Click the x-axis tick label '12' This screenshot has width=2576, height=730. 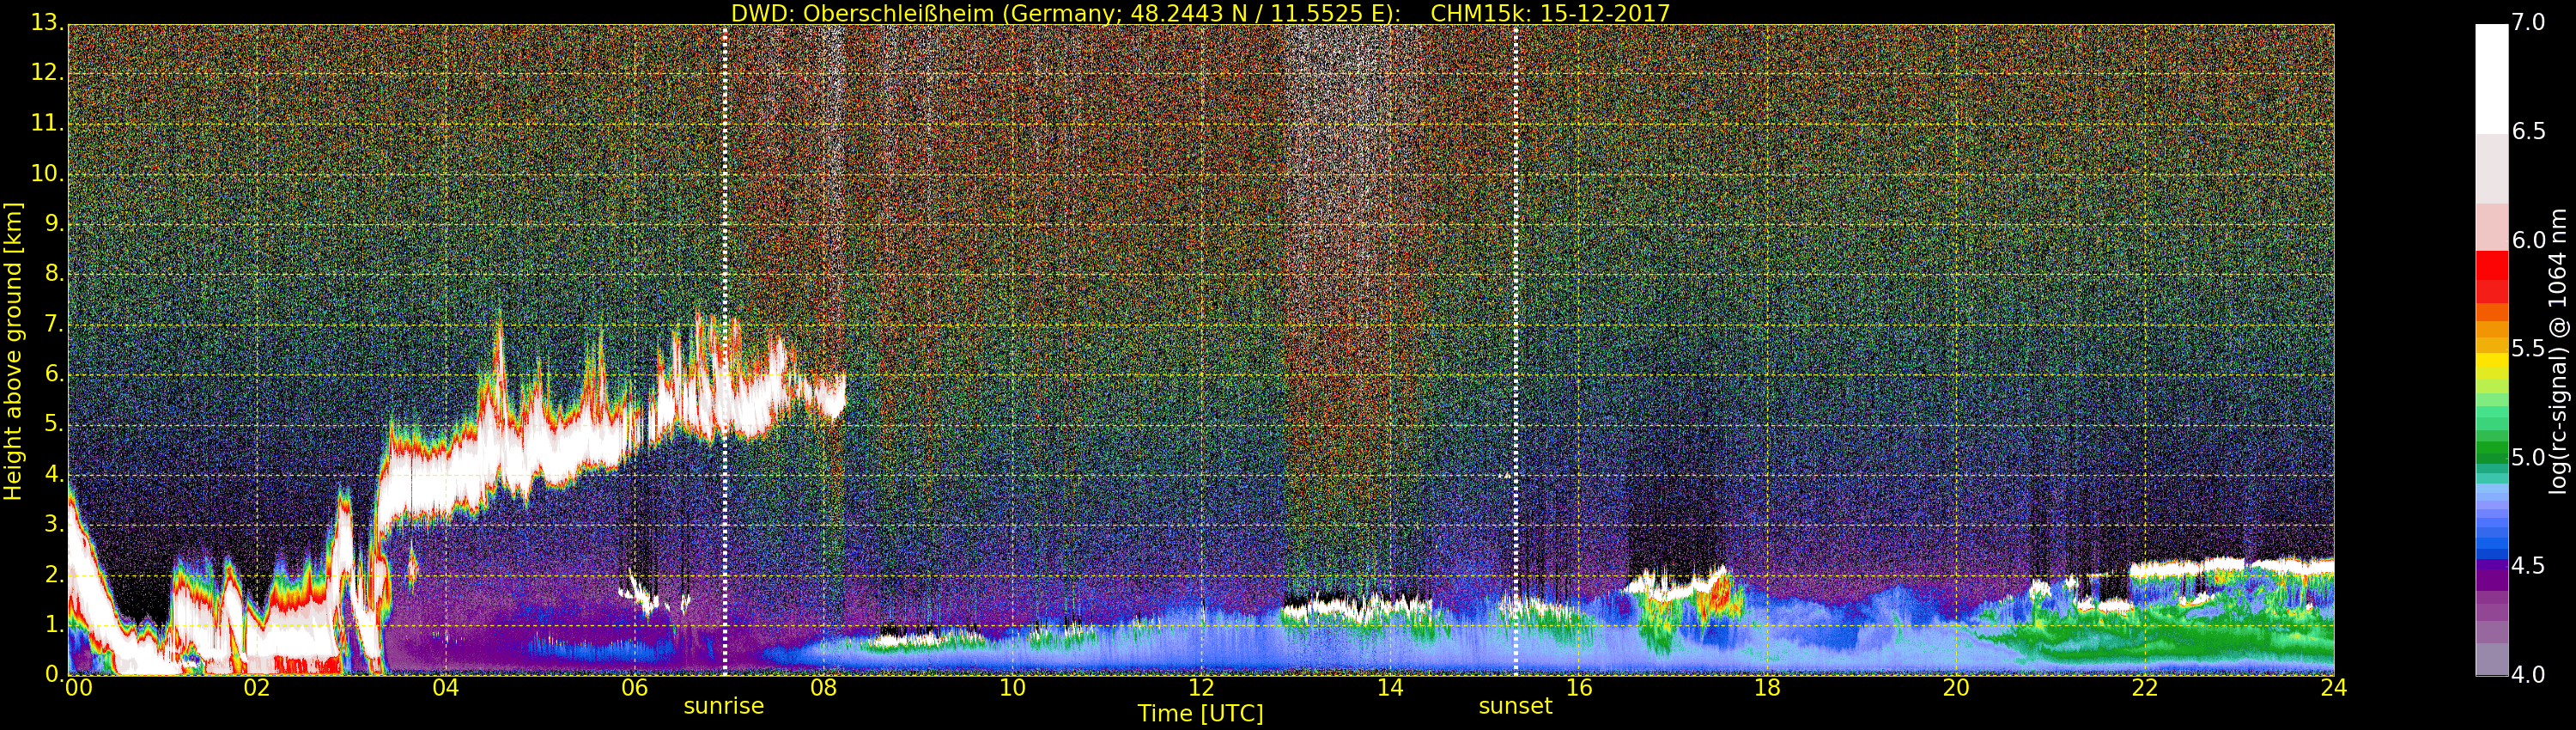click(1201, 687)
